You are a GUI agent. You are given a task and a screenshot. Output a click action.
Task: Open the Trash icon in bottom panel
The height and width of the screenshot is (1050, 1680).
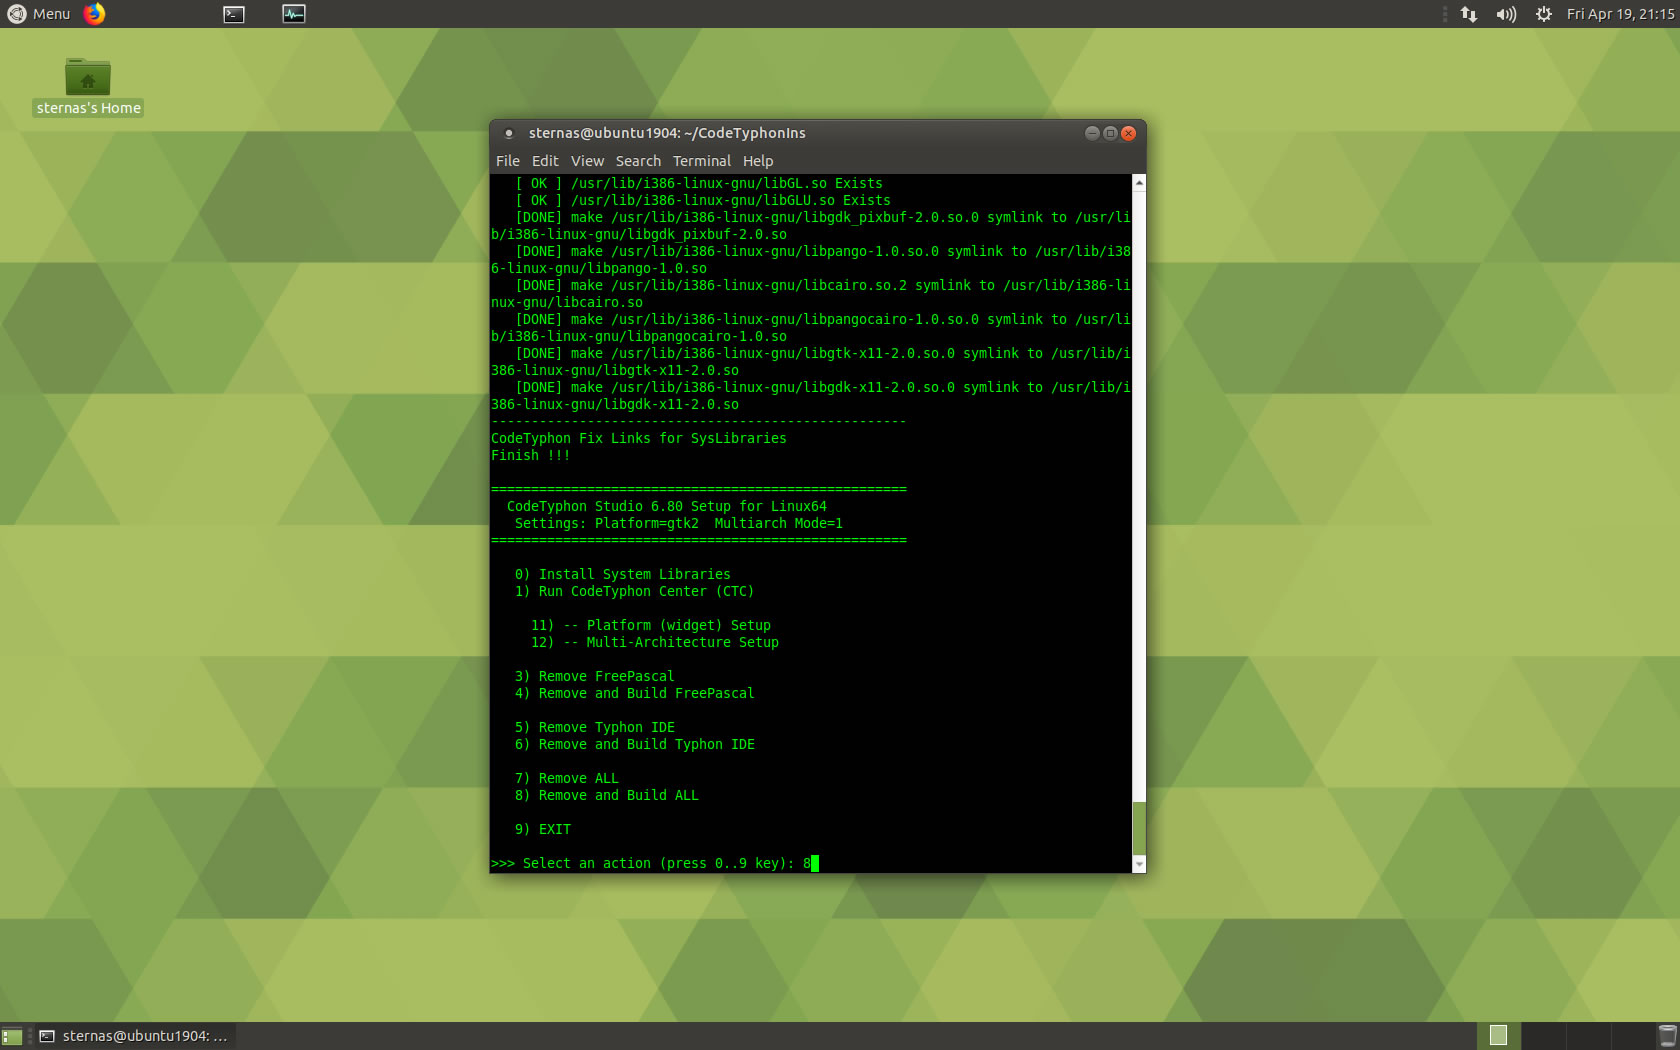tap(1667, 1036)
